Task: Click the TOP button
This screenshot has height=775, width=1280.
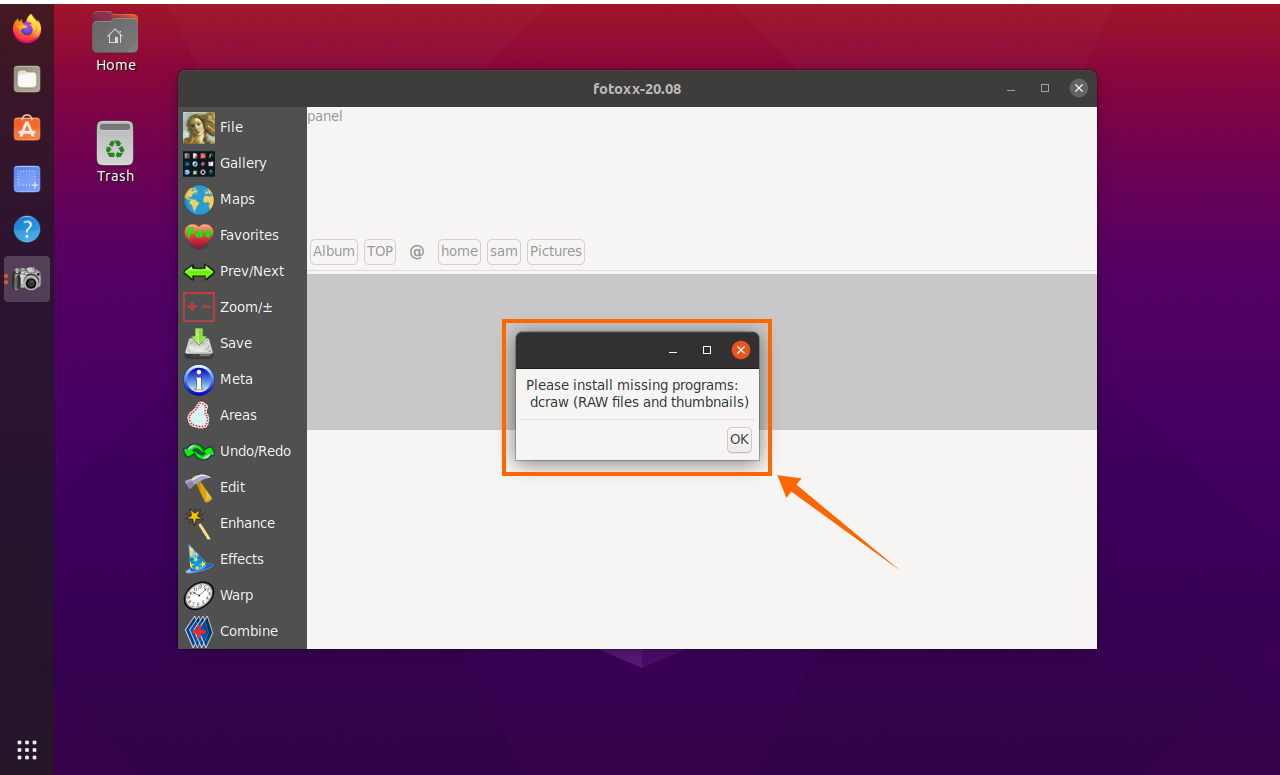Action: (380, 251)
